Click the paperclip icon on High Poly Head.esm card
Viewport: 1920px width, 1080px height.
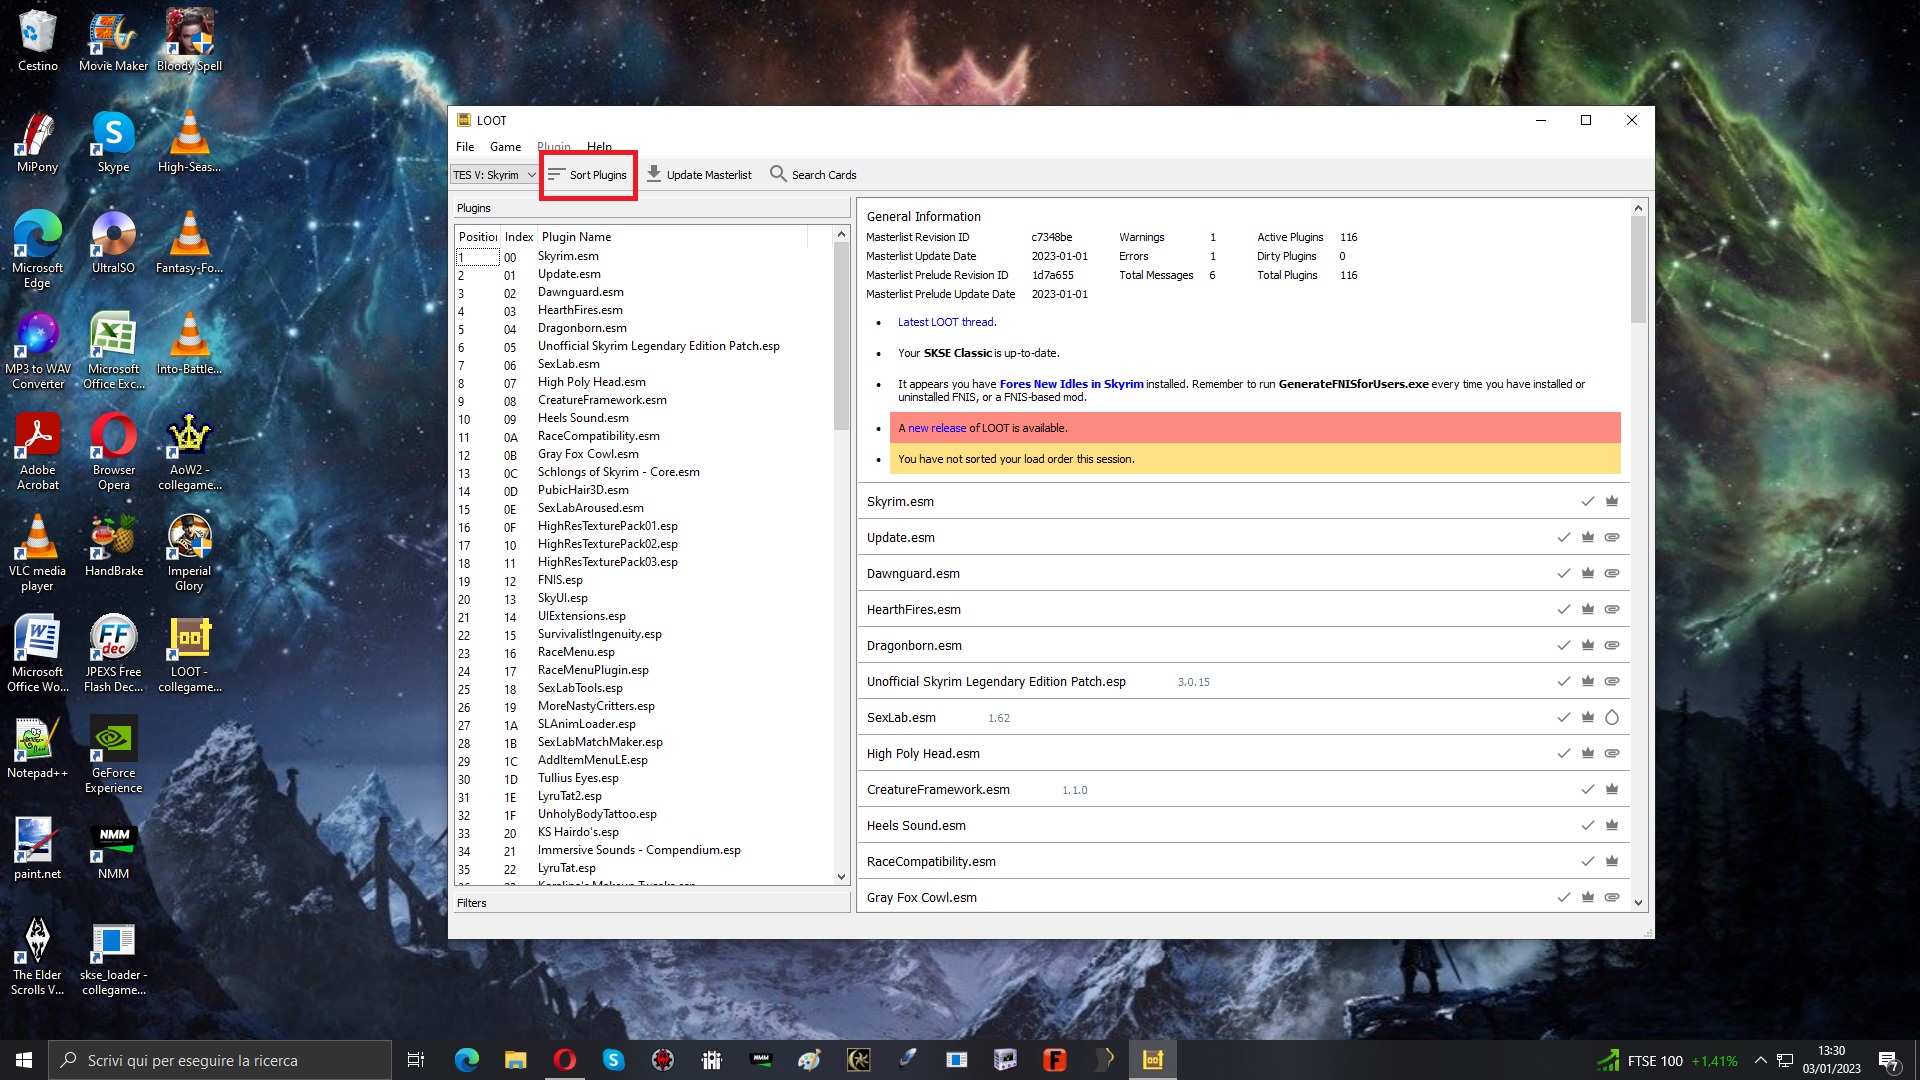(1612, 753)
